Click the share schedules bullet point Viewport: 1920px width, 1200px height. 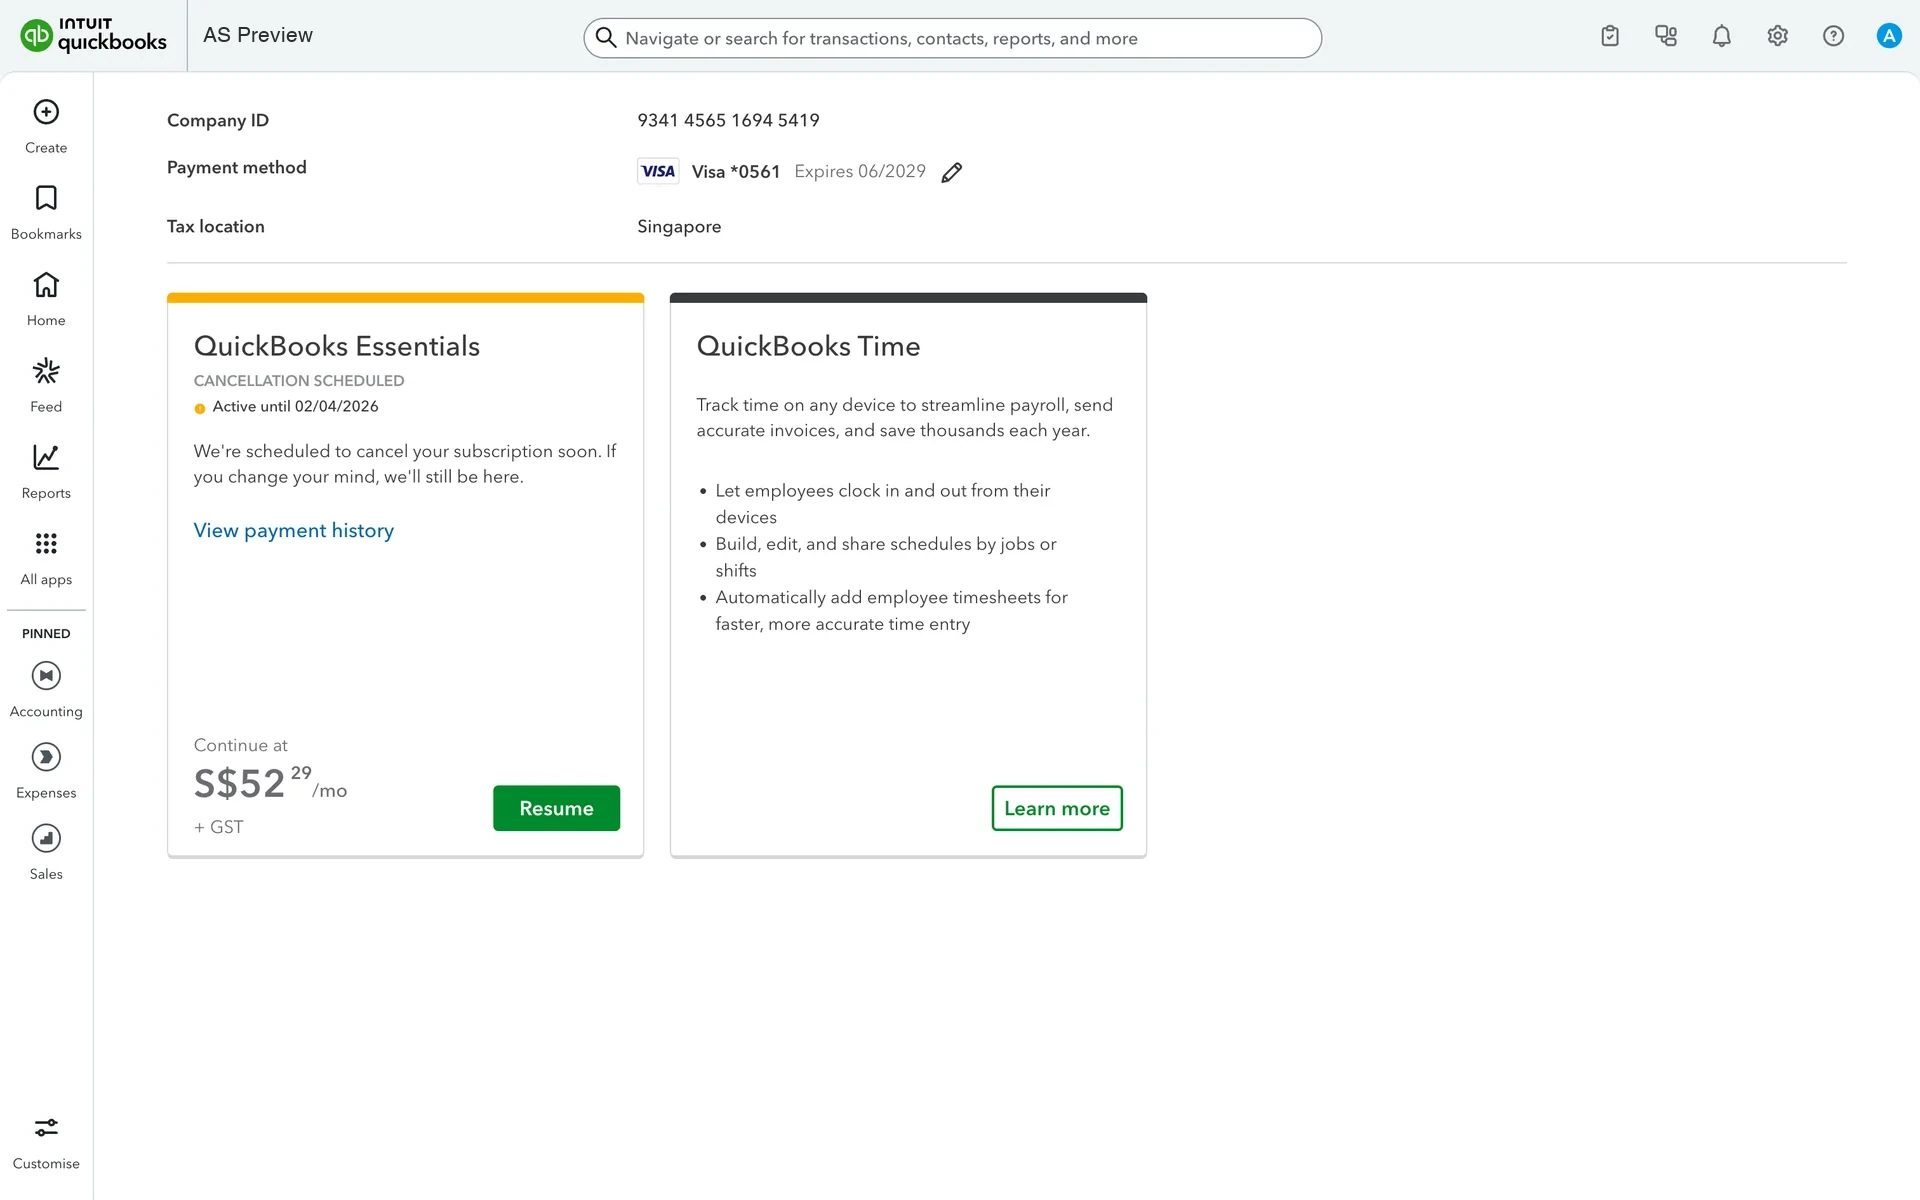pos(885,557)
